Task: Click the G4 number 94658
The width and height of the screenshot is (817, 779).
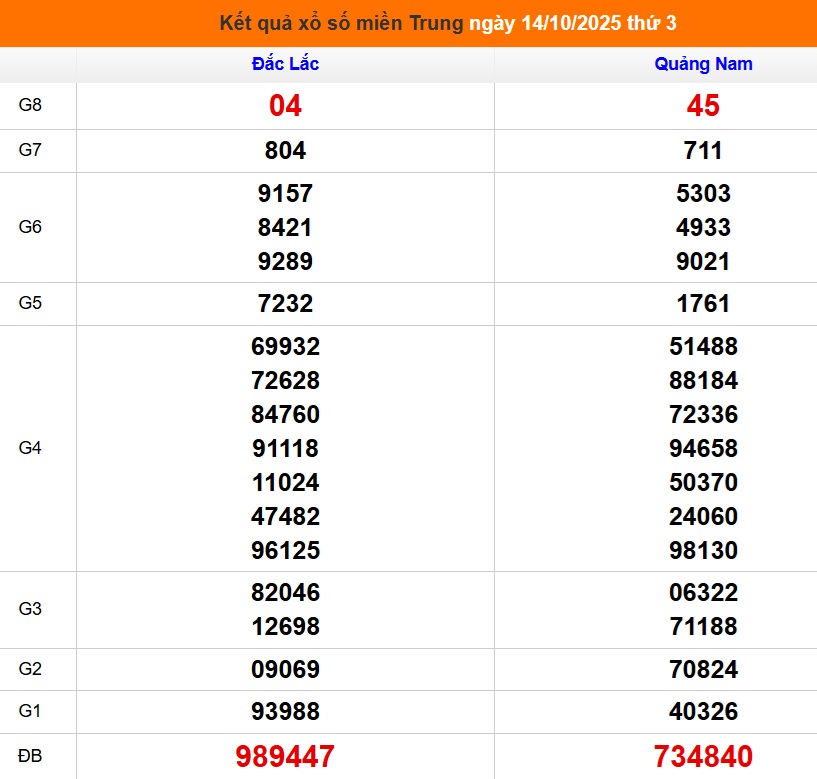Action: pos(703,448)
